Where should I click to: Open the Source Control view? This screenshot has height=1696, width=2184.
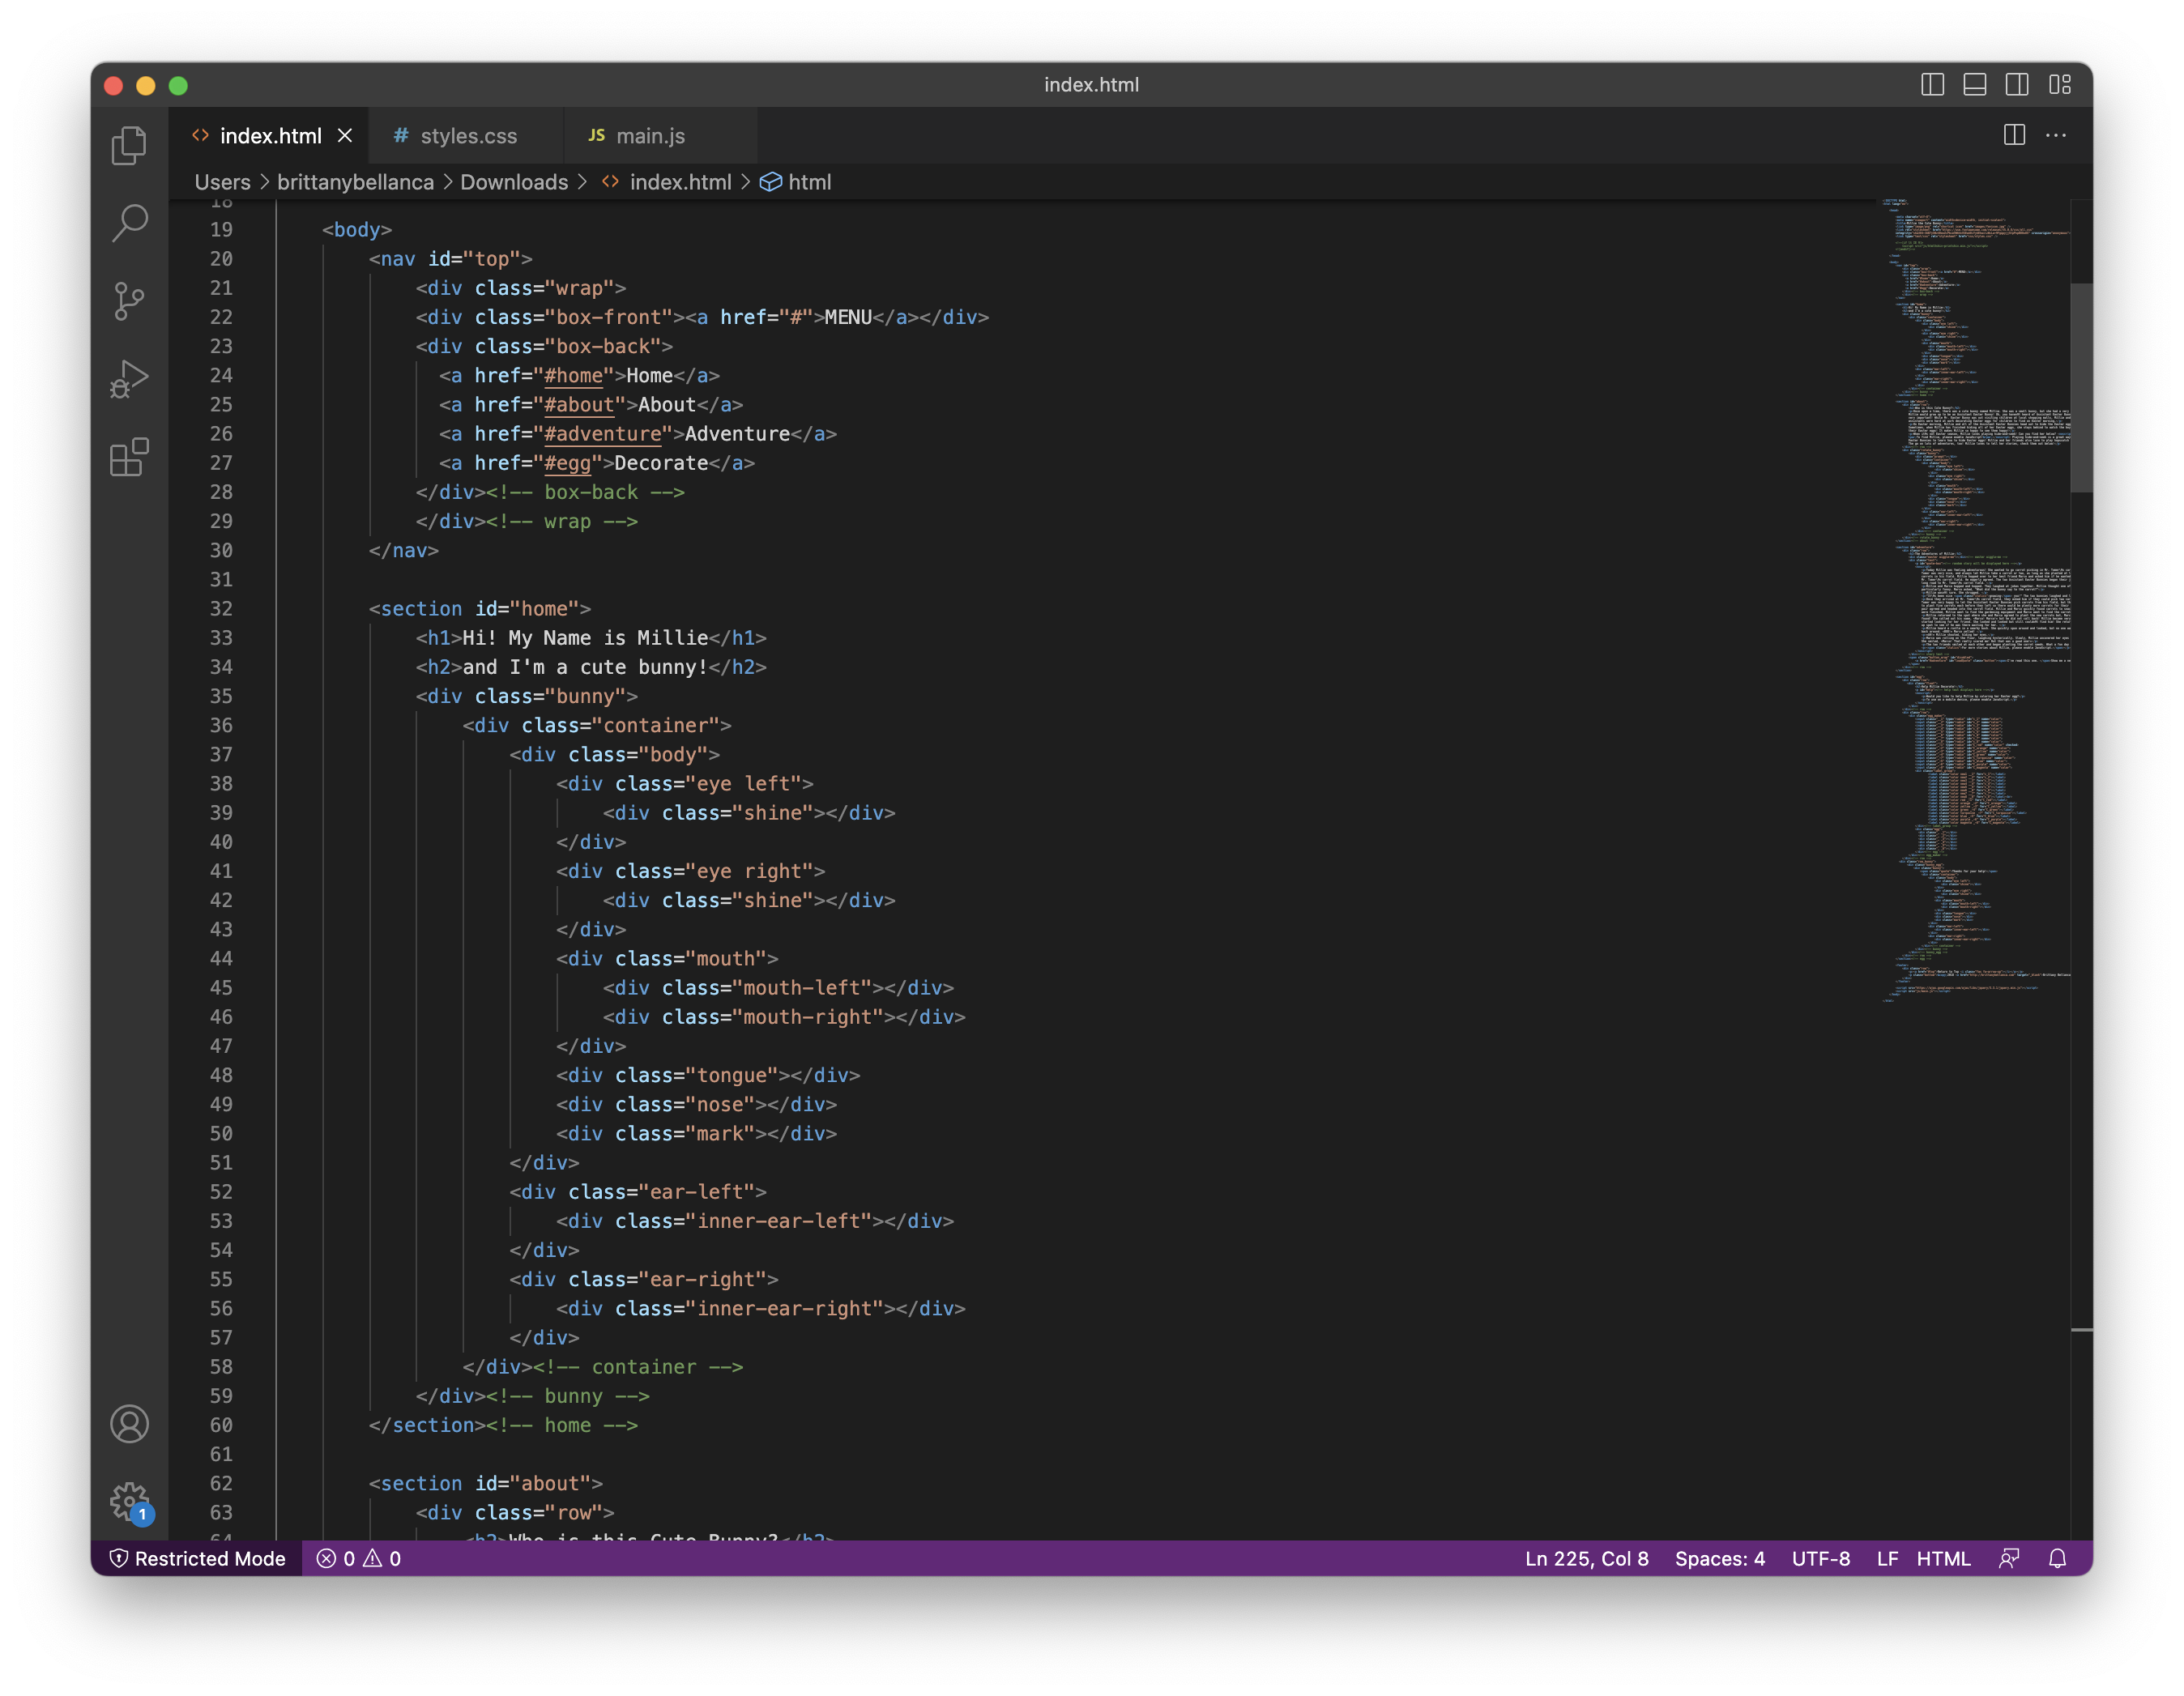(x=129, y=301)
